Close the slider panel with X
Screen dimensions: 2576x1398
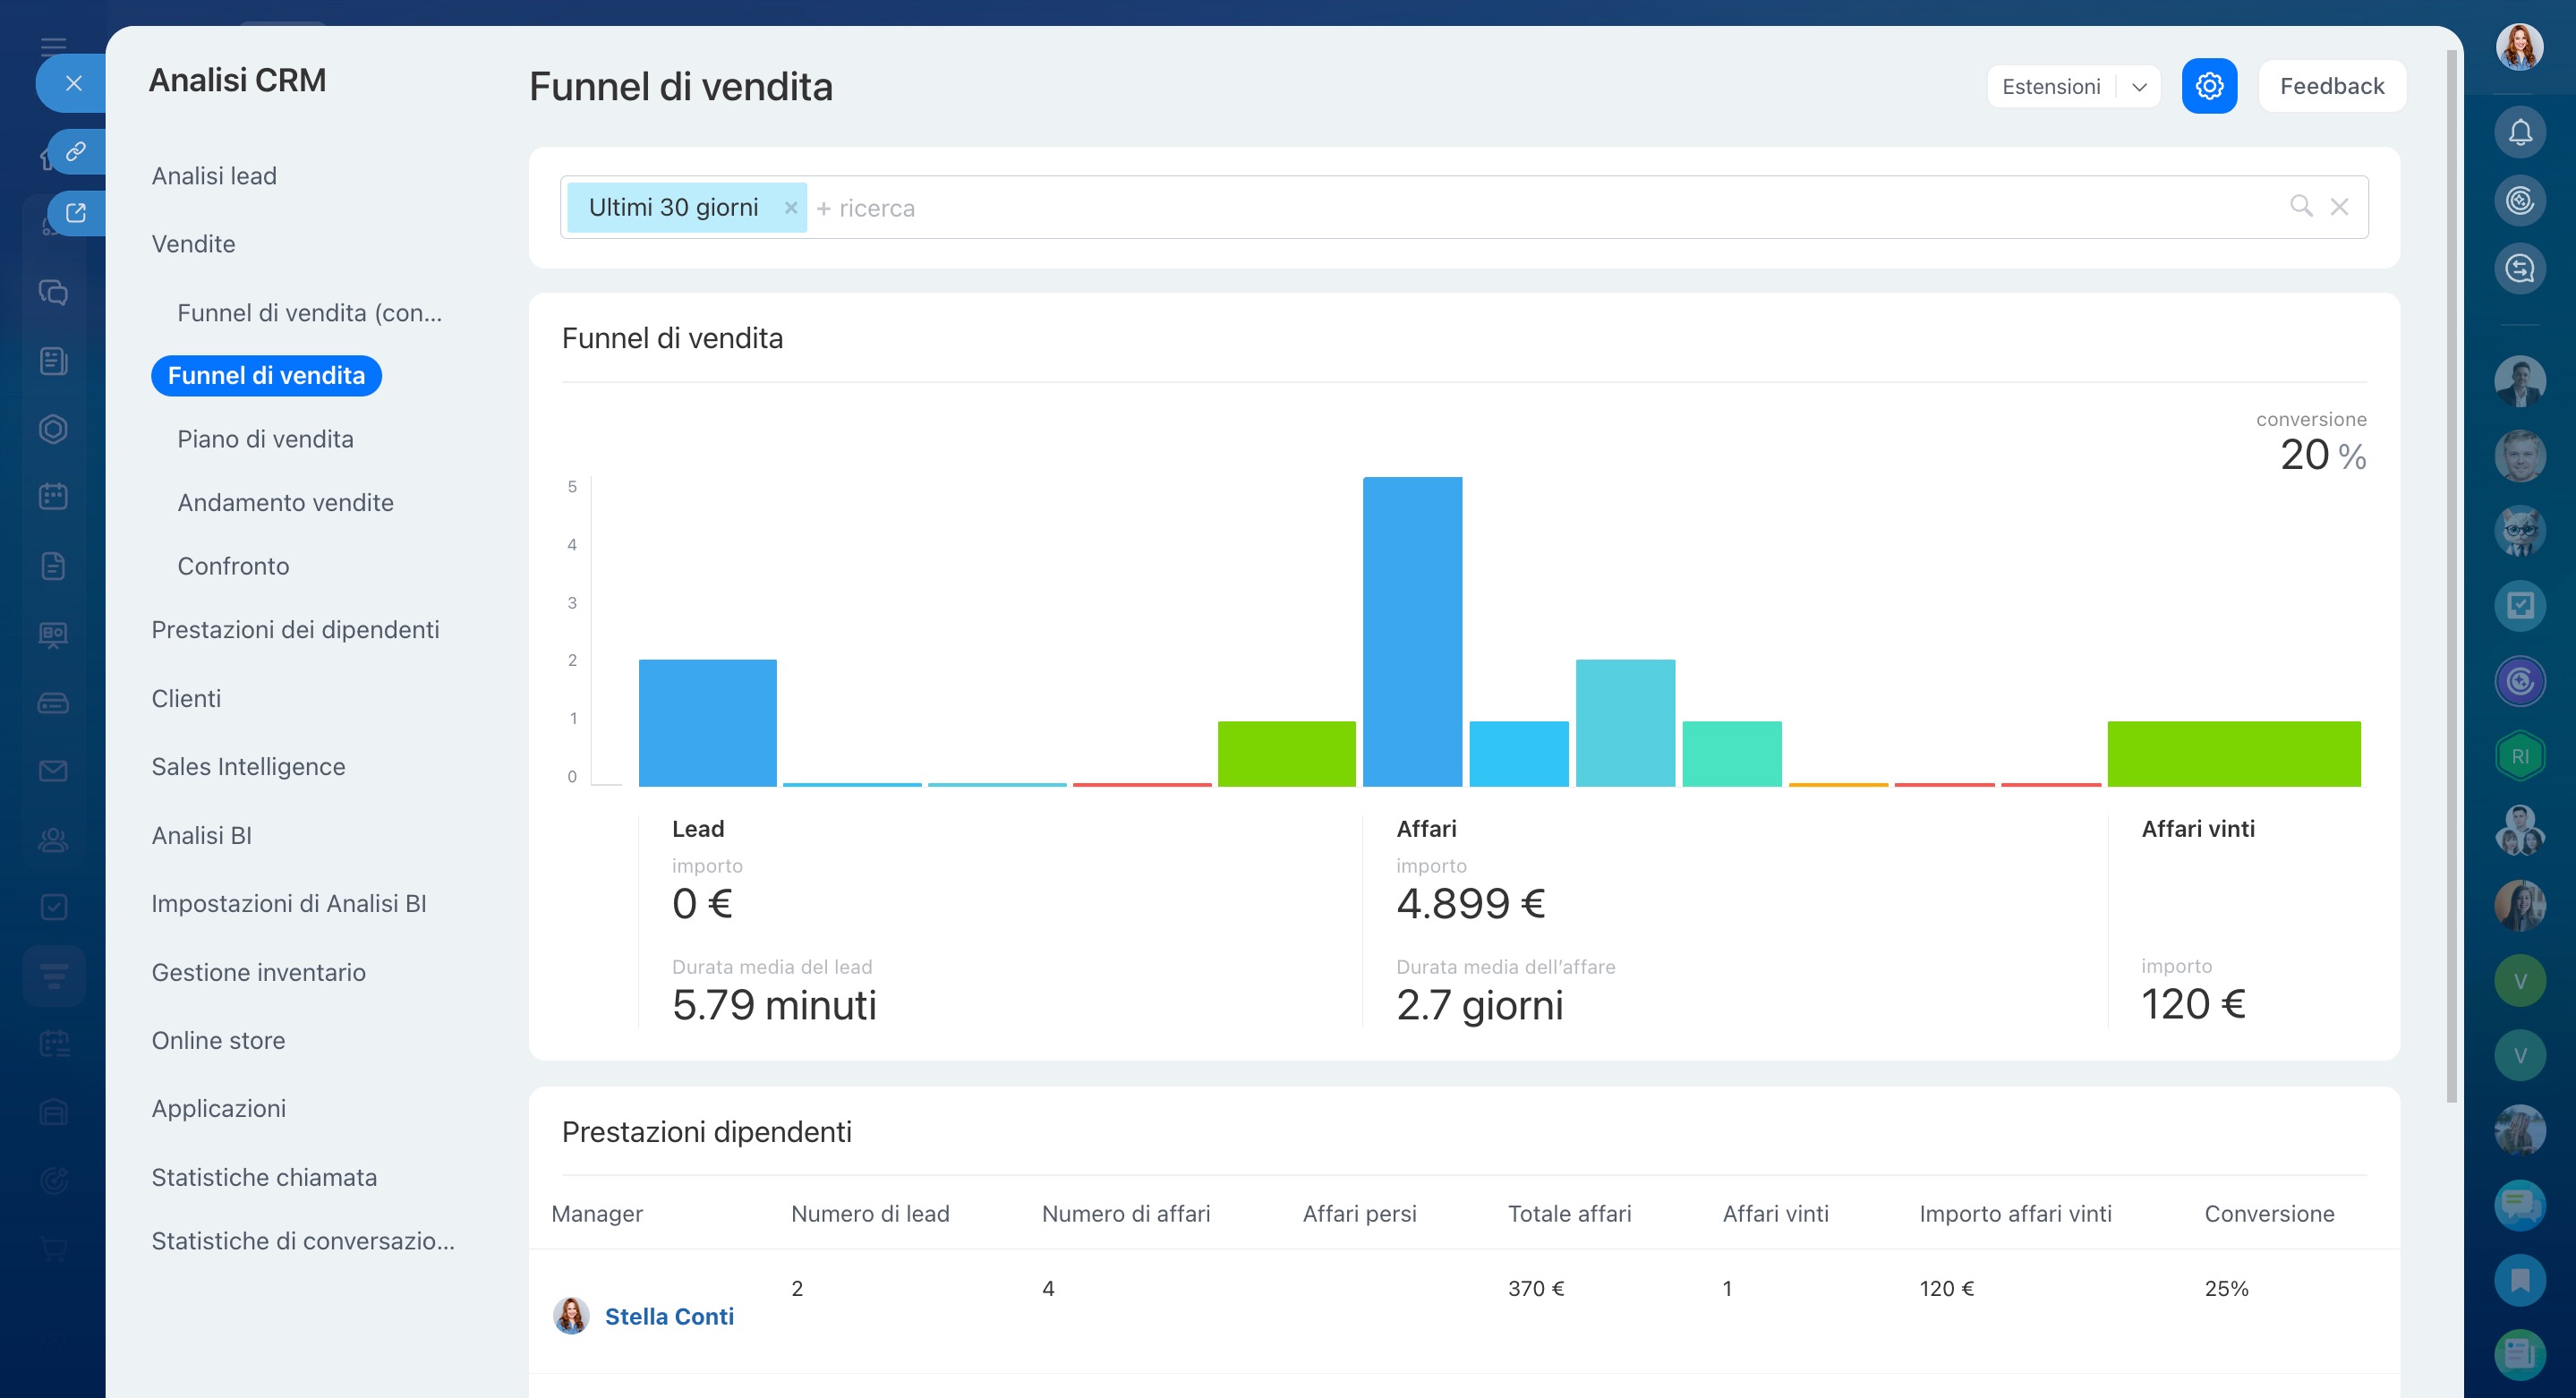point(73,84)
